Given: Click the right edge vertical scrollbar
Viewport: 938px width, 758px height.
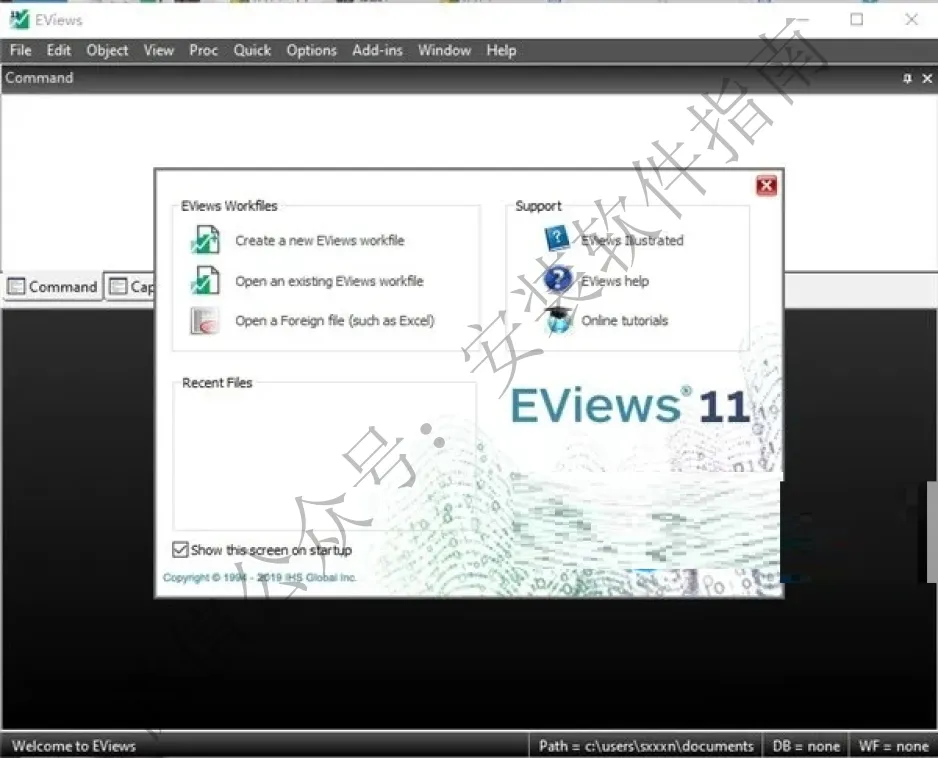Looking at the screenshot, I should tap(932, 531).
